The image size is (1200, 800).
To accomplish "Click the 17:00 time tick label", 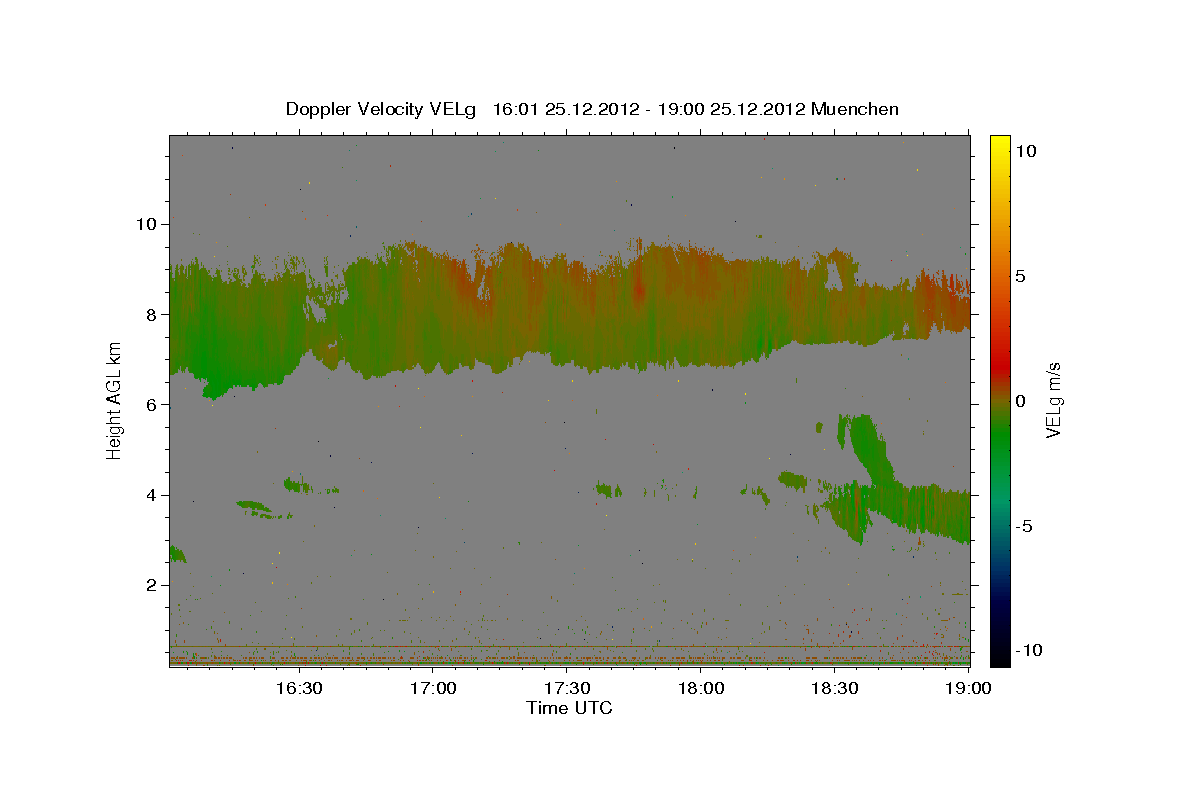I will (x=434, y=688).
